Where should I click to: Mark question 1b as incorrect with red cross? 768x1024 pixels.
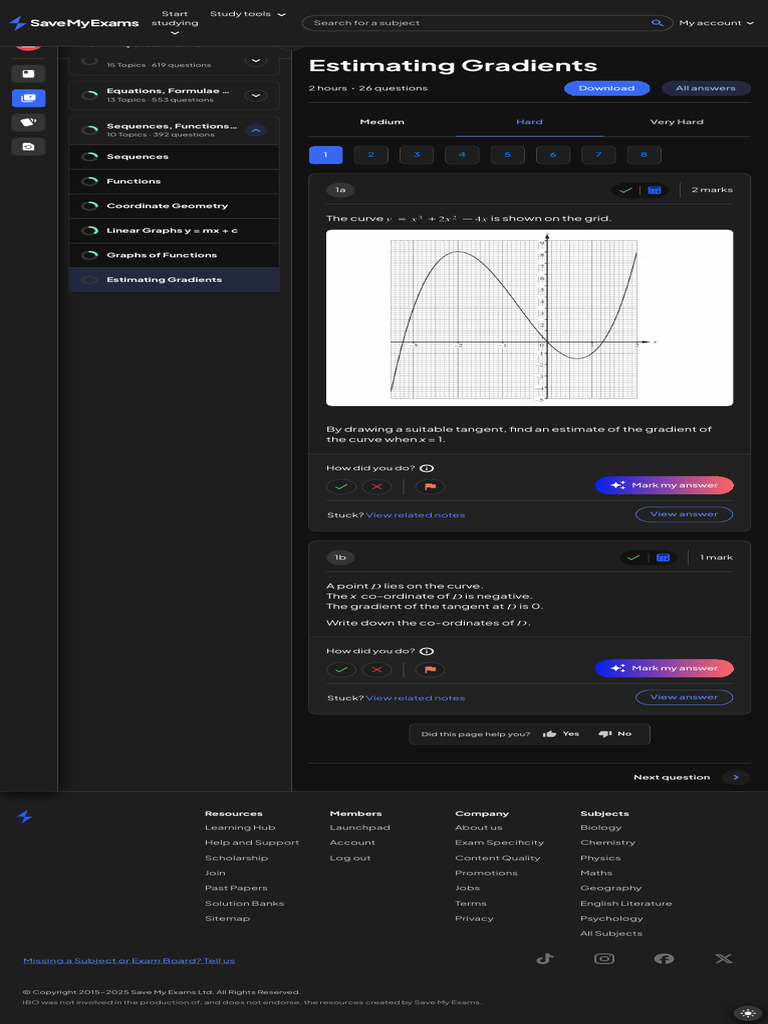click(x=376, y=670)
